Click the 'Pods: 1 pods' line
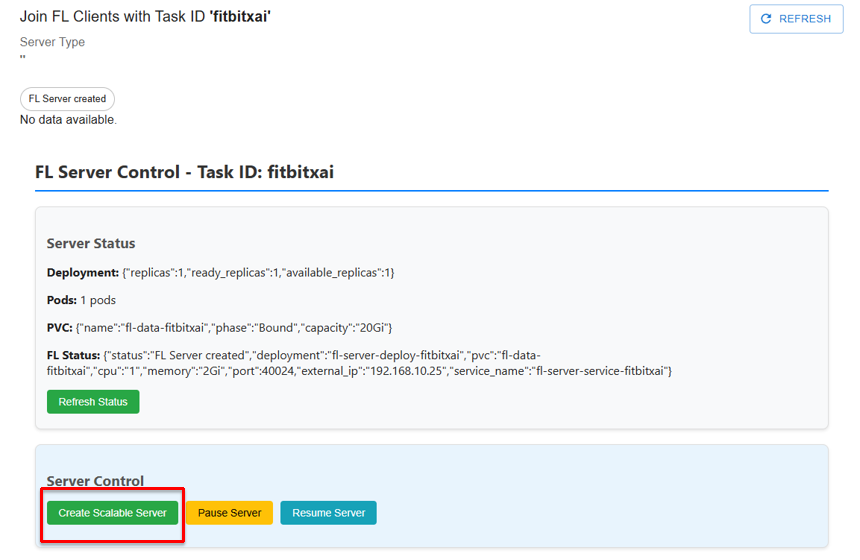The height and width of the screenshot is (560, 860). point(82,300)
